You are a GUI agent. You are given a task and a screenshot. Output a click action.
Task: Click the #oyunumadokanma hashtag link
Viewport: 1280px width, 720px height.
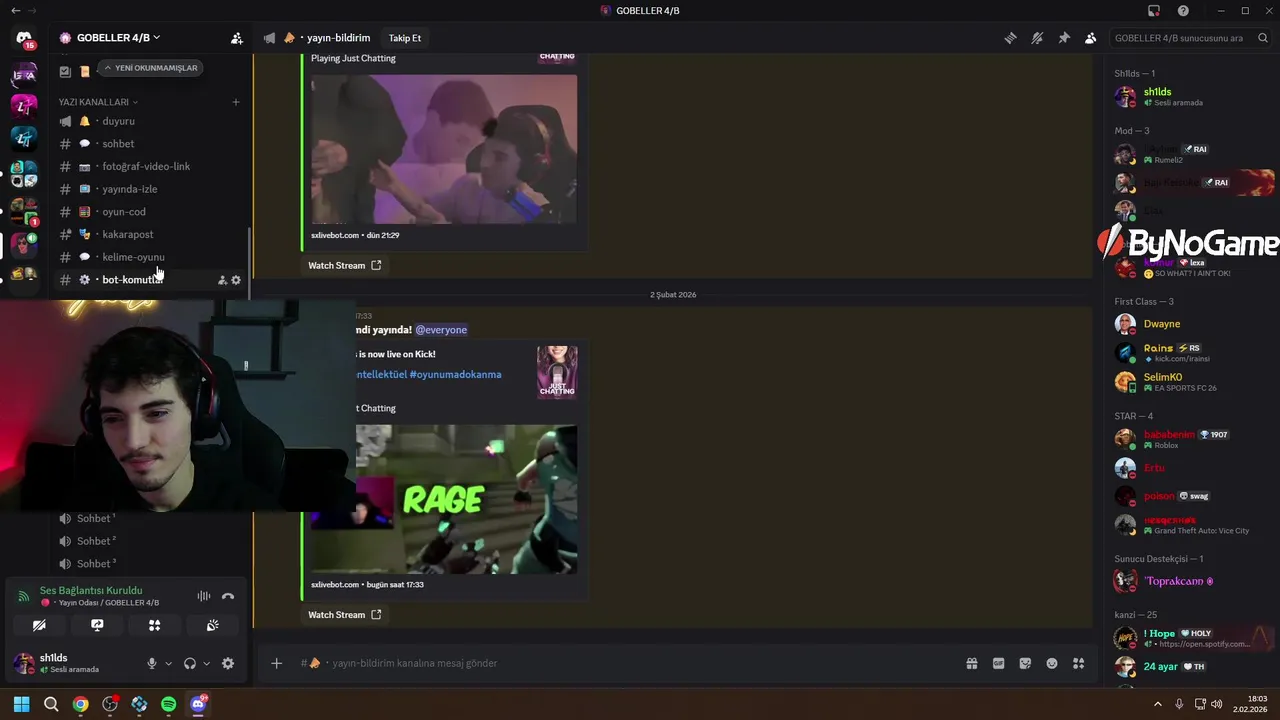(455, 374)
